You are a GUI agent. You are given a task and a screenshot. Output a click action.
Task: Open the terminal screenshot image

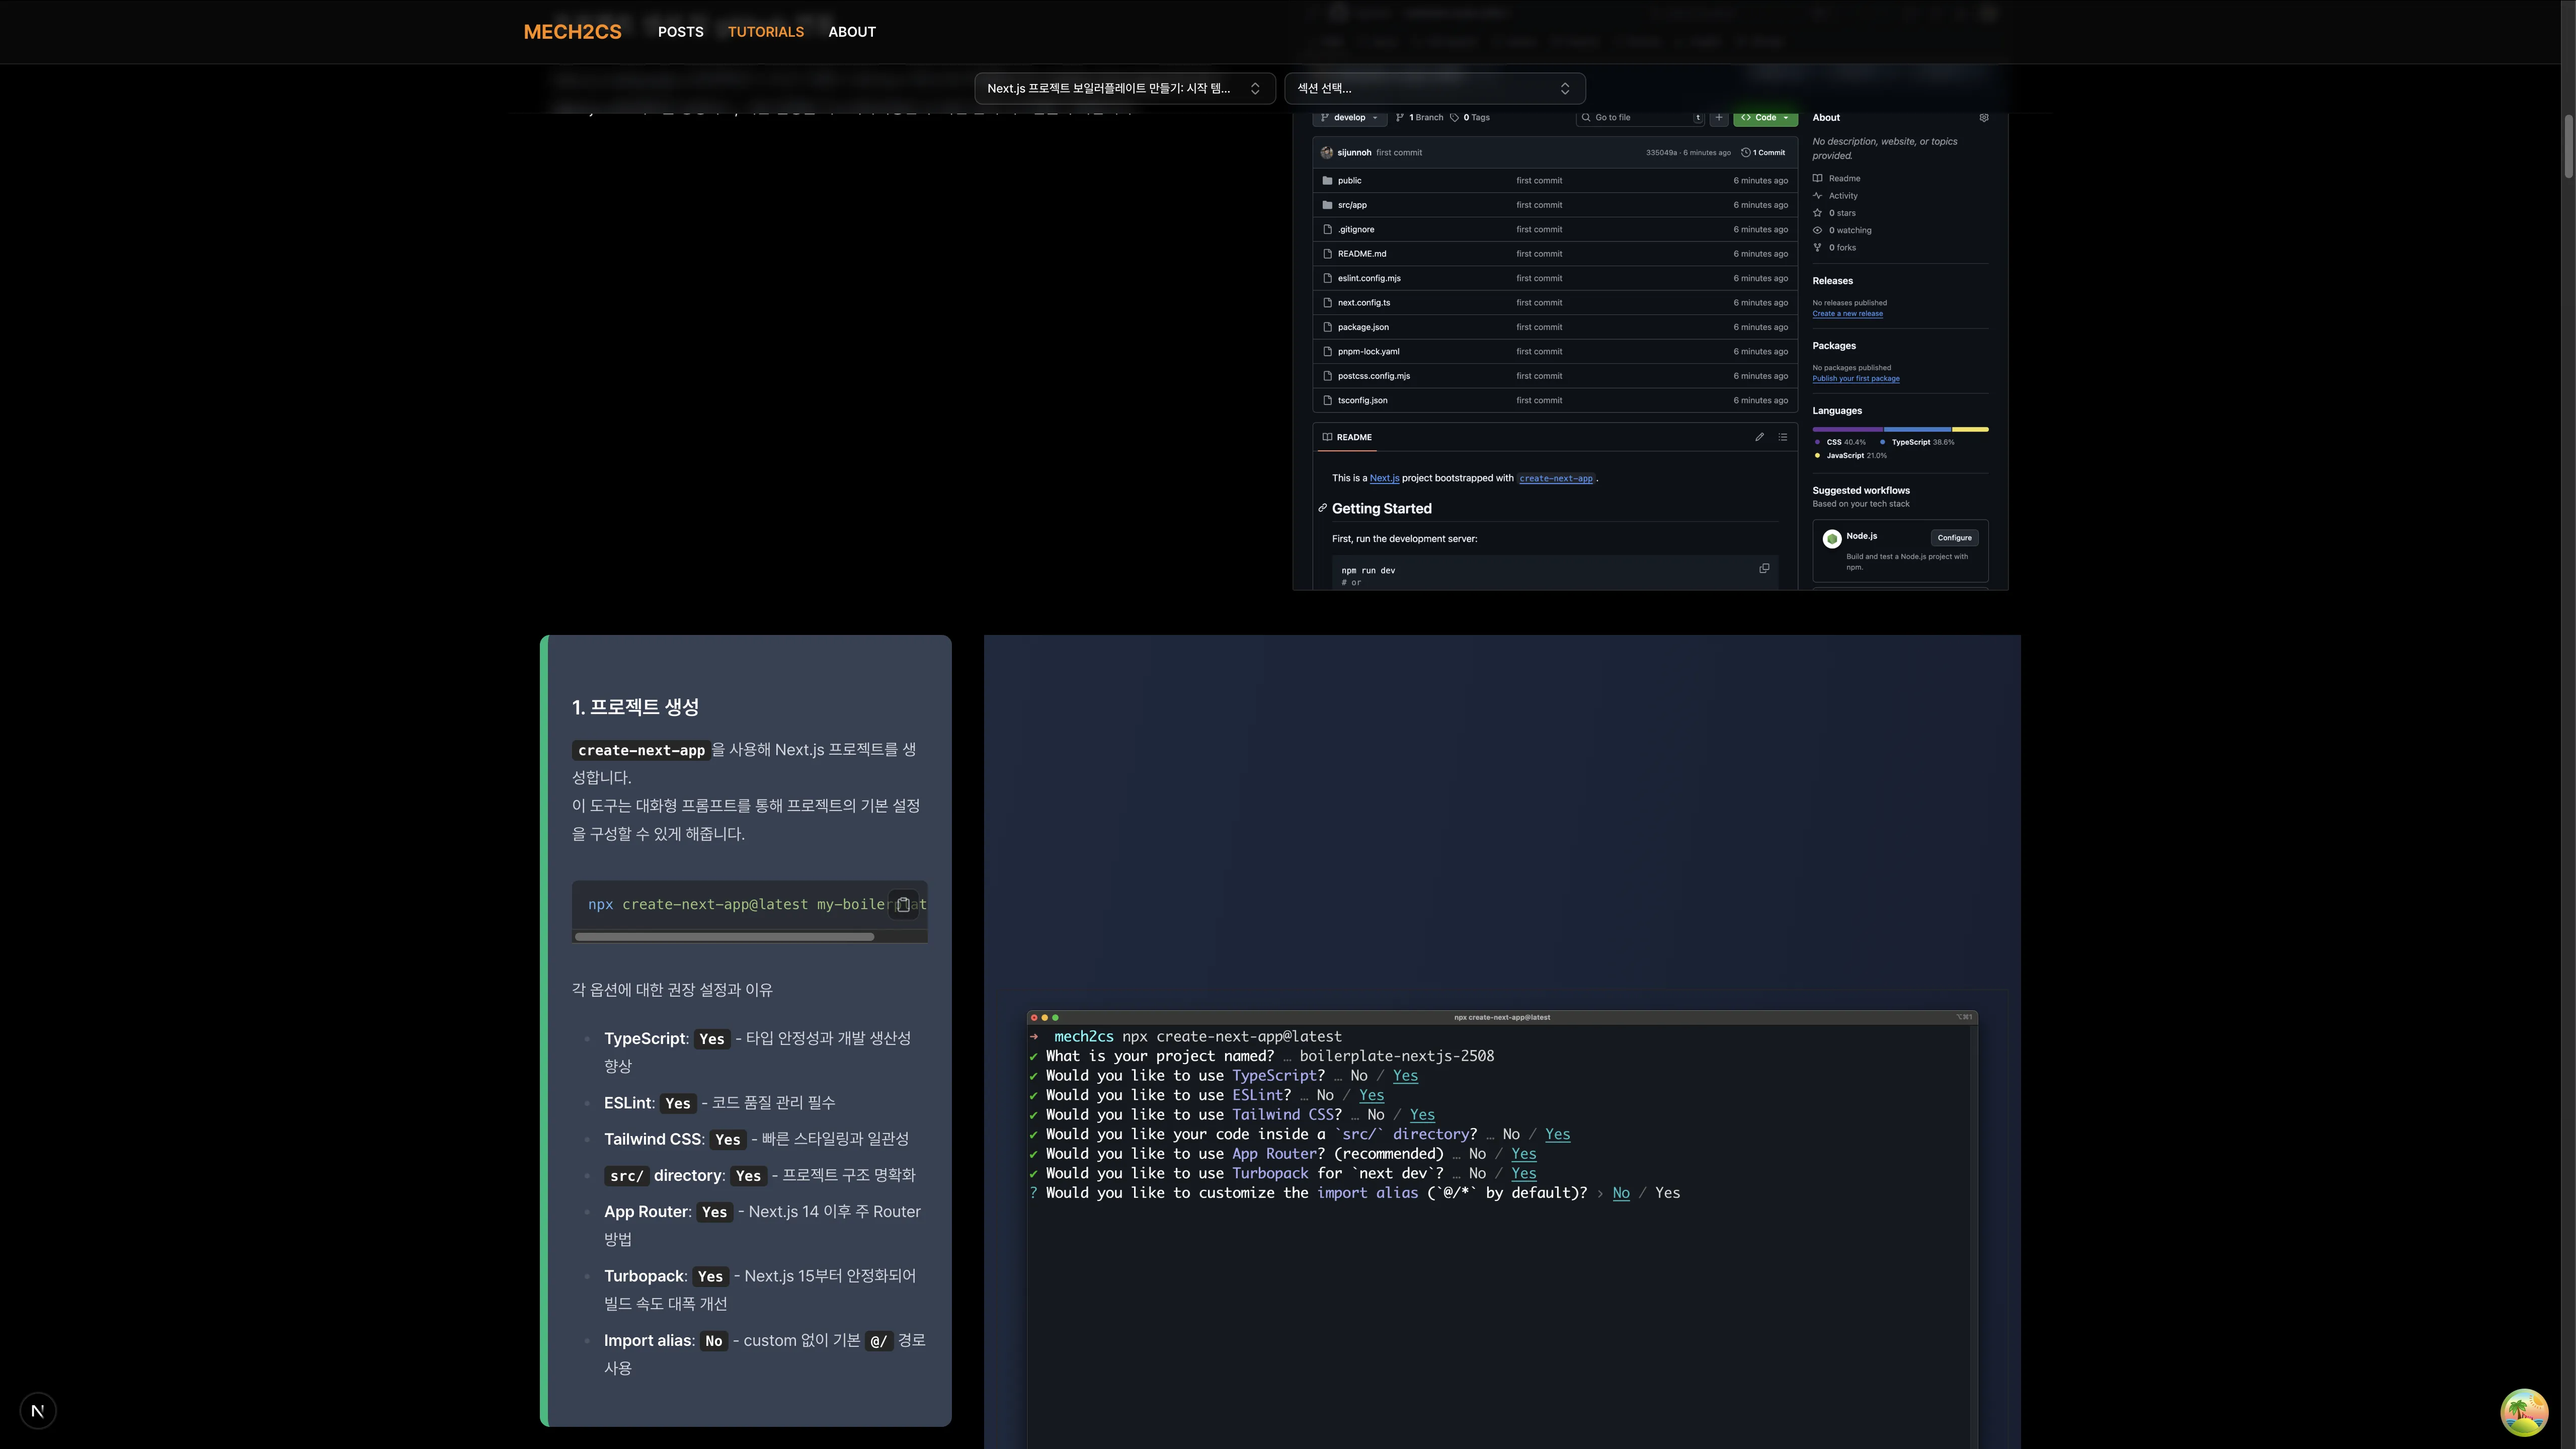tap(1501, 1200)
